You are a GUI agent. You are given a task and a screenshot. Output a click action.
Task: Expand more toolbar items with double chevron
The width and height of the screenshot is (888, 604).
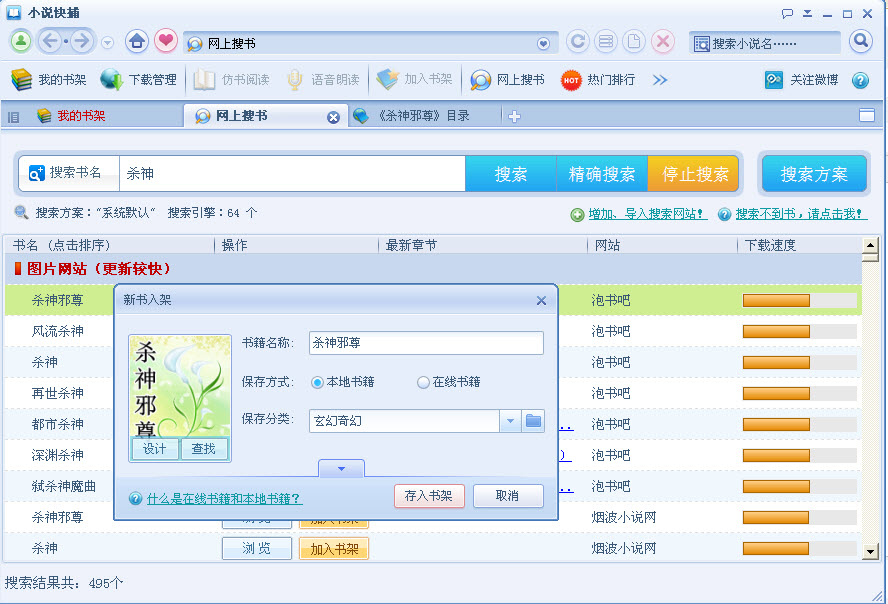point(660,80)
